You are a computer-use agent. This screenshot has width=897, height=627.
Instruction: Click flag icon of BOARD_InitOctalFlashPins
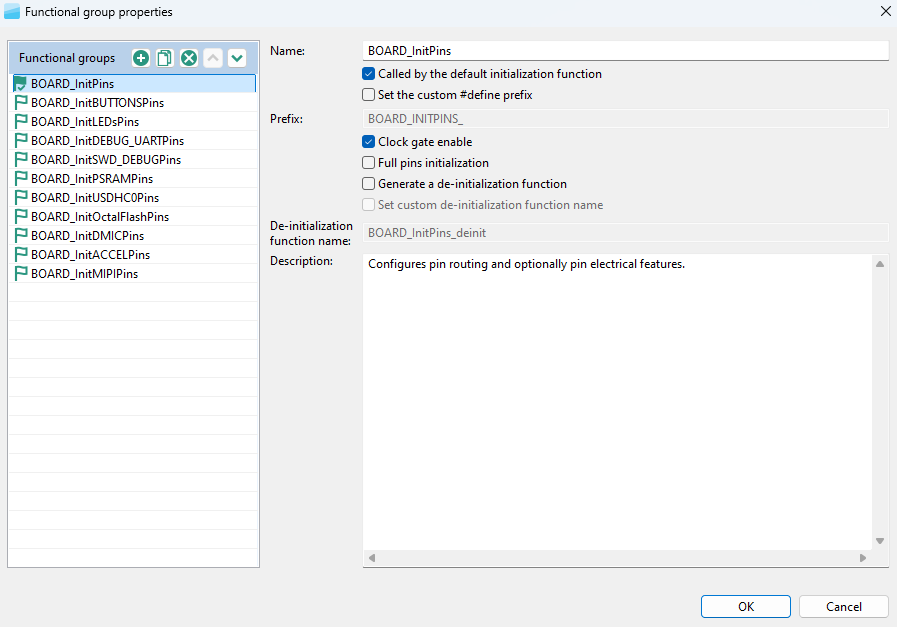[21, 216]
